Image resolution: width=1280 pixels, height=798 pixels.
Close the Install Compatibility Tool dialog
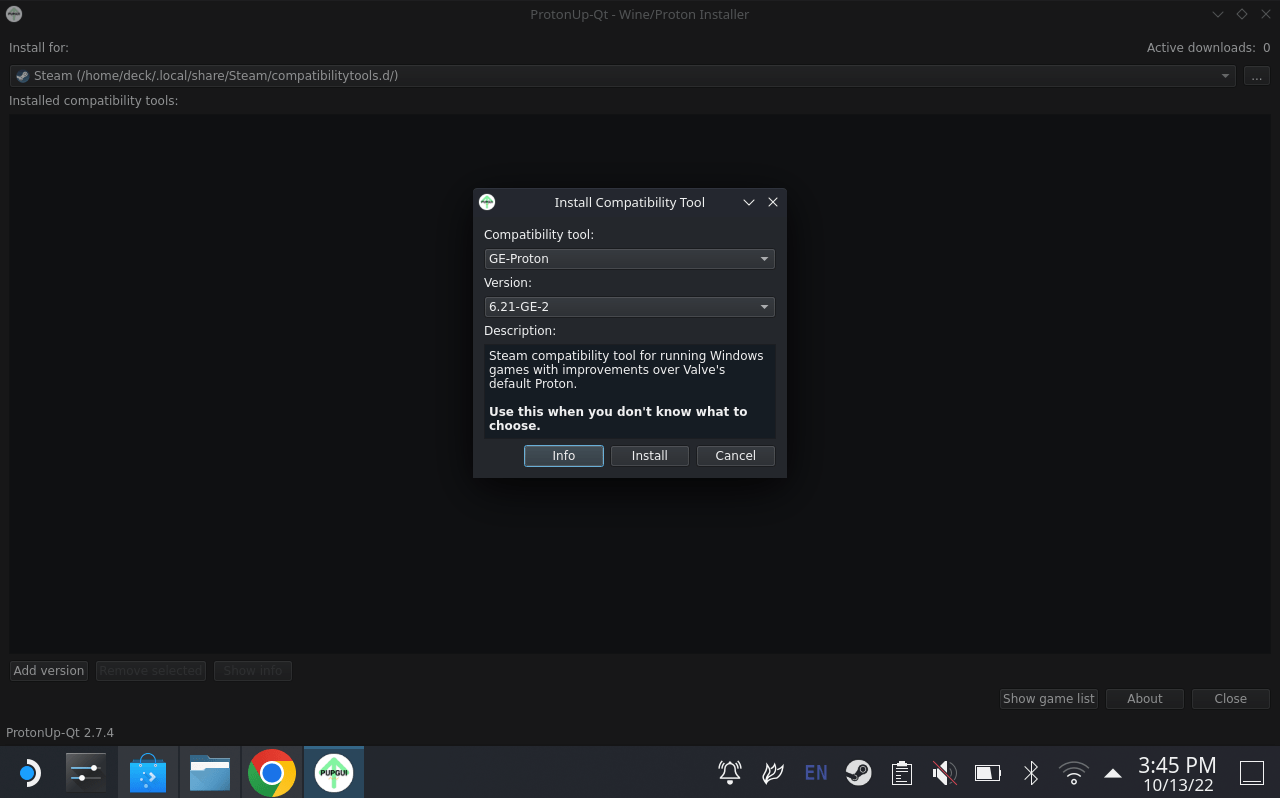(773, 202)
